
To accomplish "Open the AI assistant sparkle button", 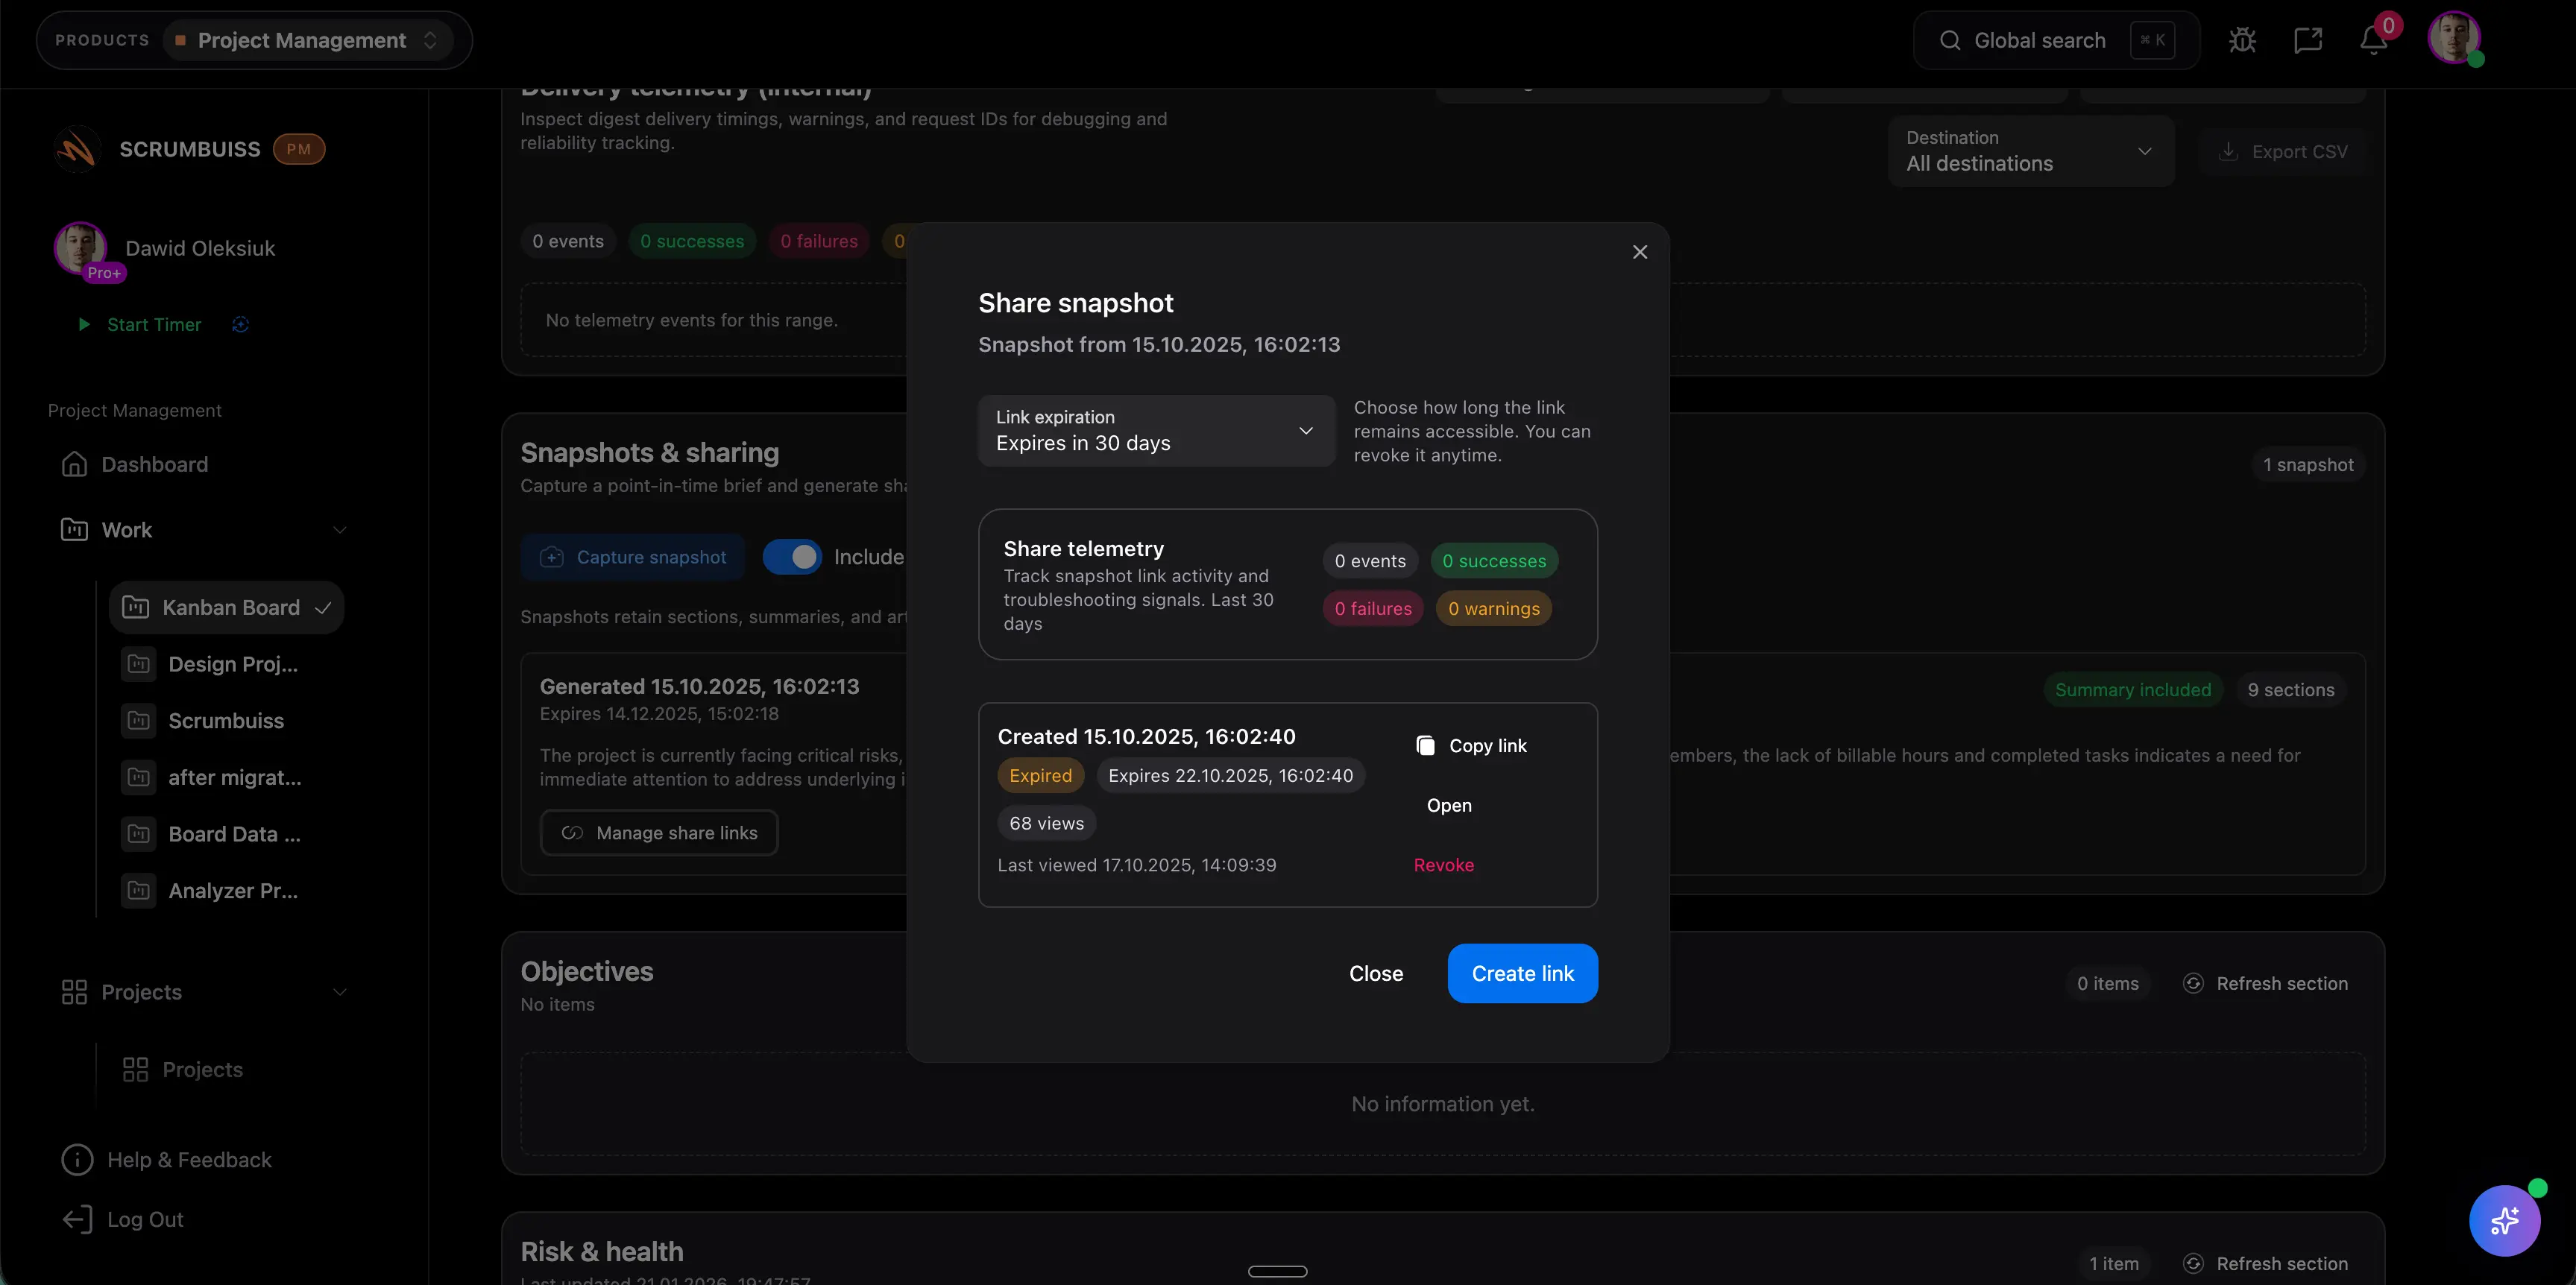I will pos(2504,1220).
